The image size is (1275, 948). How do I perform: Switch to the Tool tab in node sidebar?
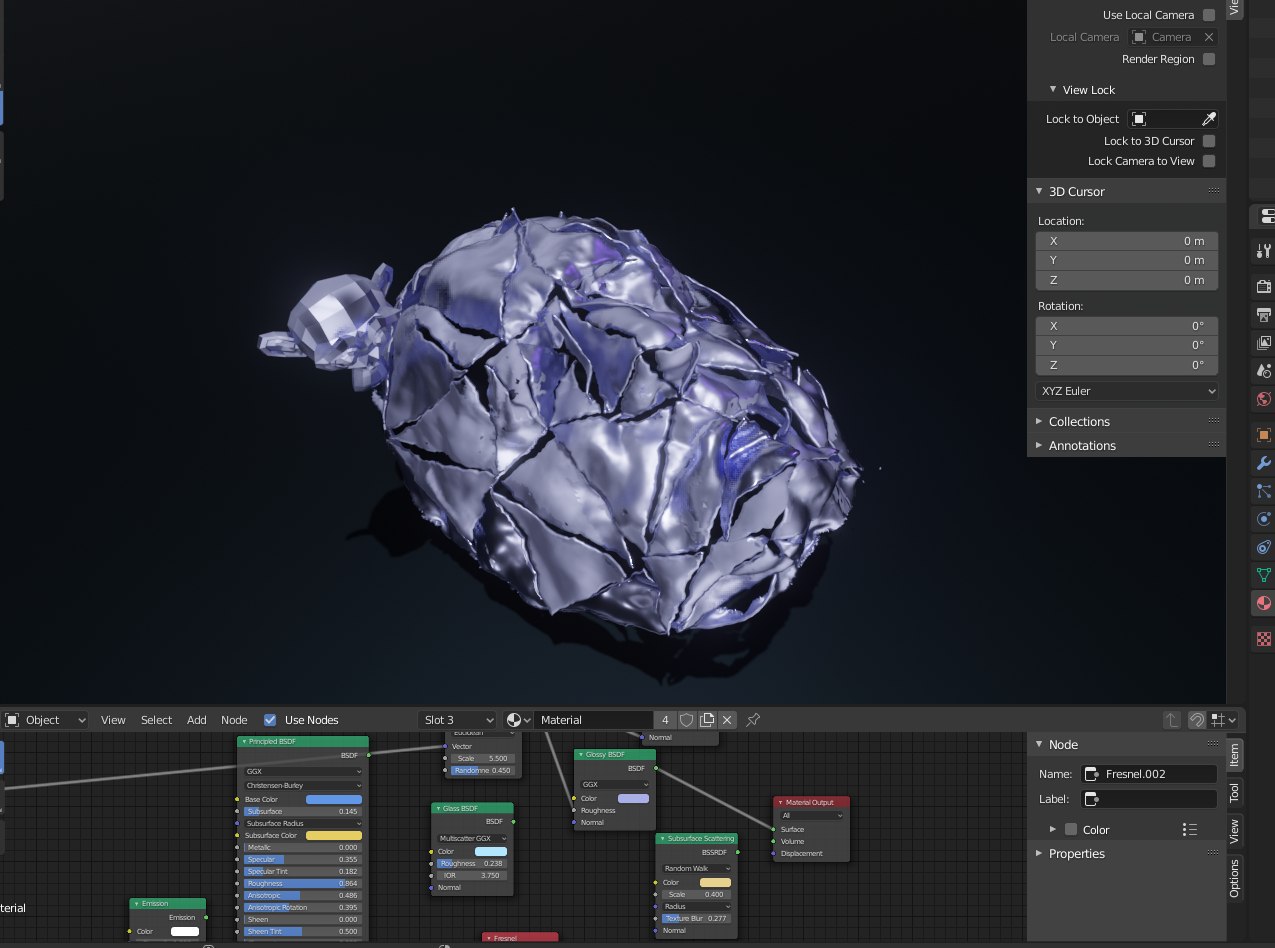(1234, 793)
